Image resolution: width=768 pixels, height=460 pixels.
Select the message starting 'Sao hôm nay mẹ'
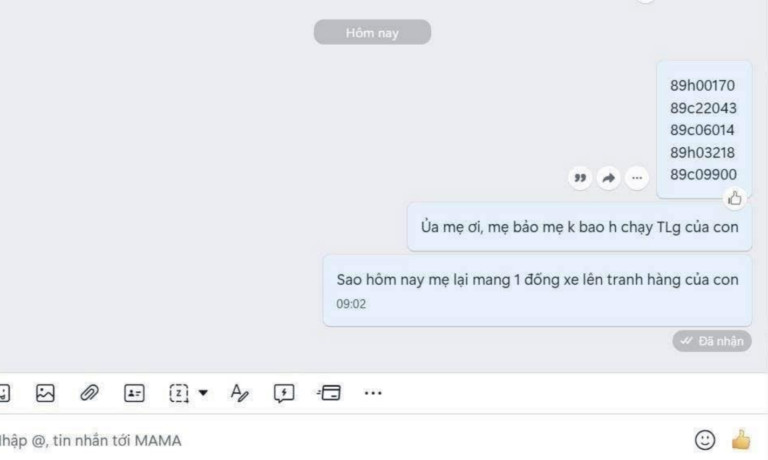point(537,290)
